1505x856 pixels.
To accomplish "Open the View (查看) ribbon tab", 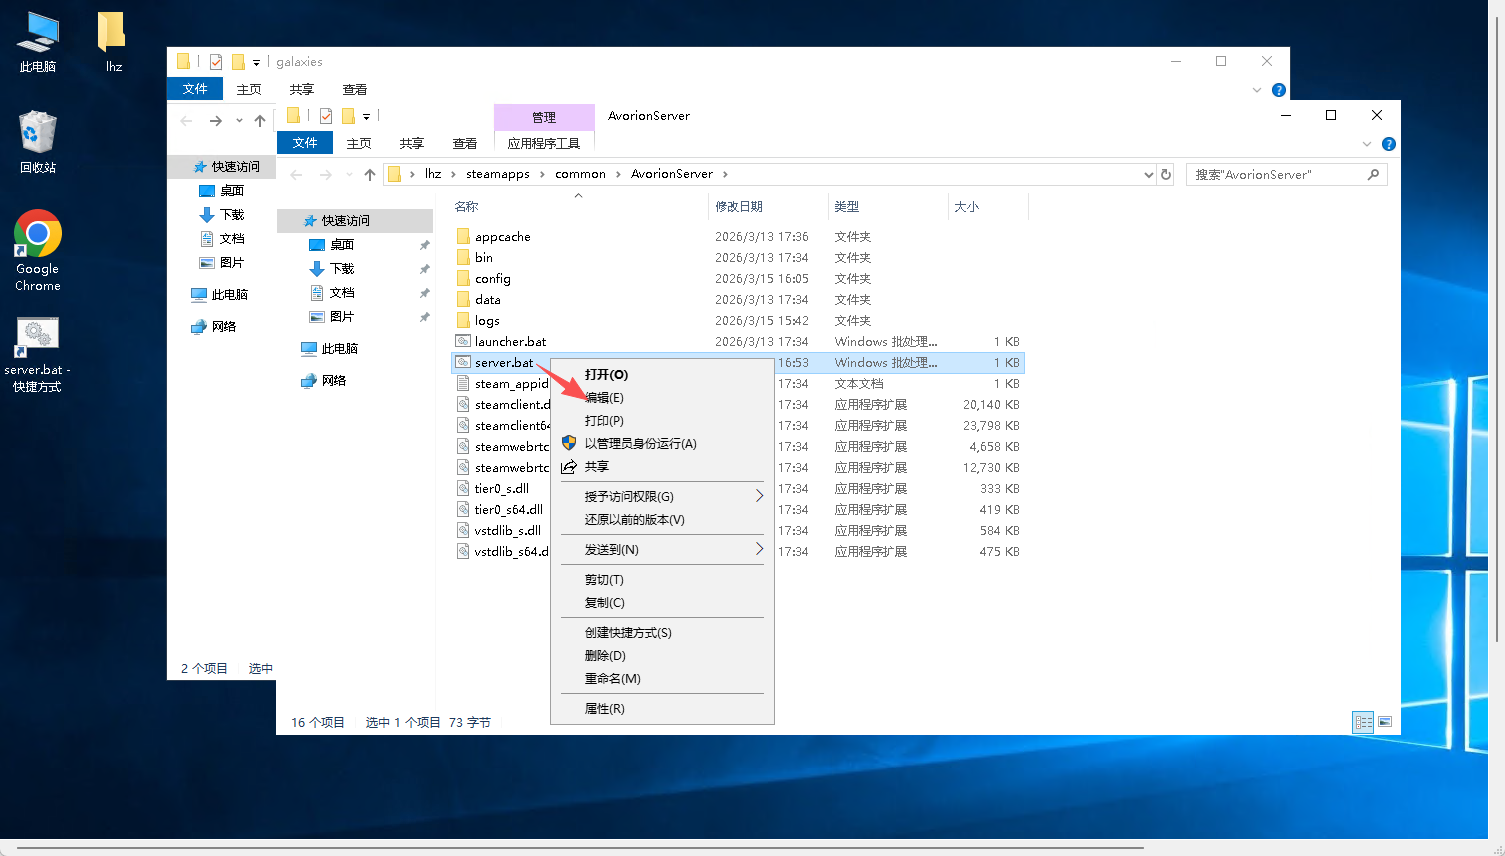I will (x=464, y=144).
